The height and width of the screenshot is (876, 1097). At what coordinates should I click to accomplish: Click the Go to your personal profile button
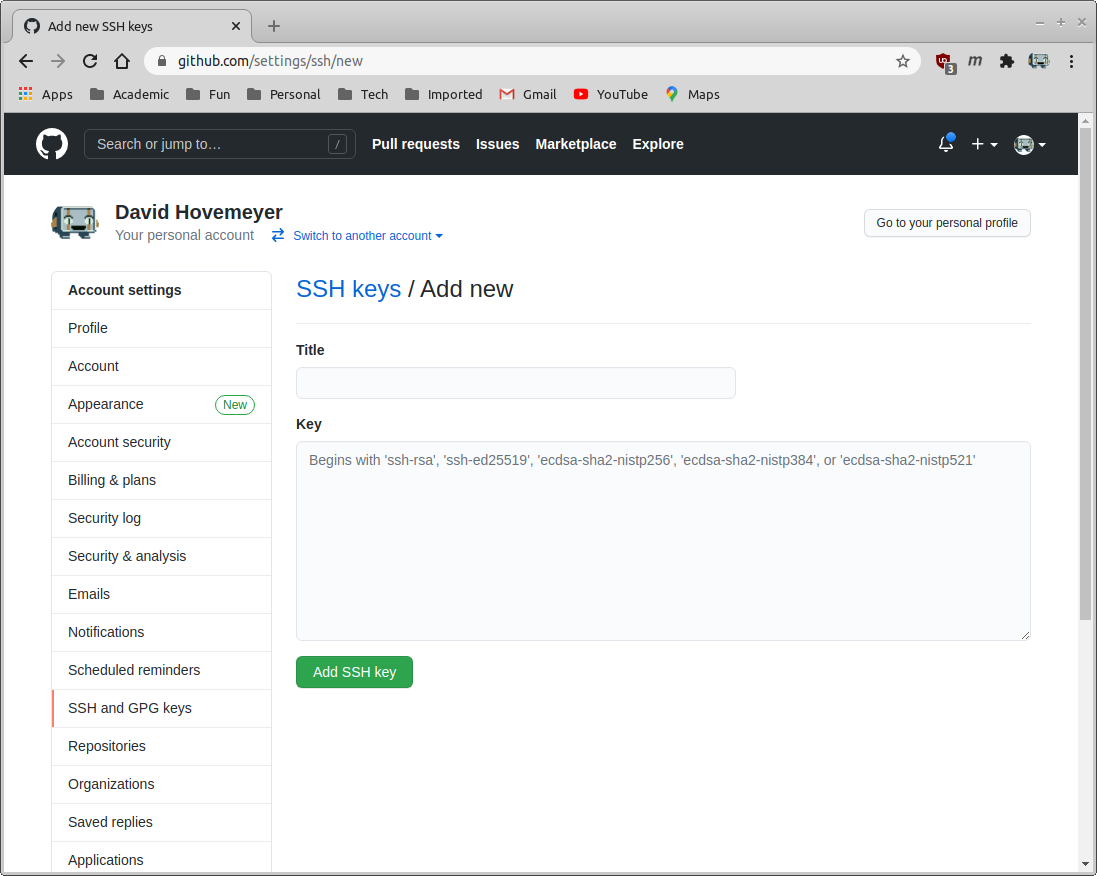946,223
